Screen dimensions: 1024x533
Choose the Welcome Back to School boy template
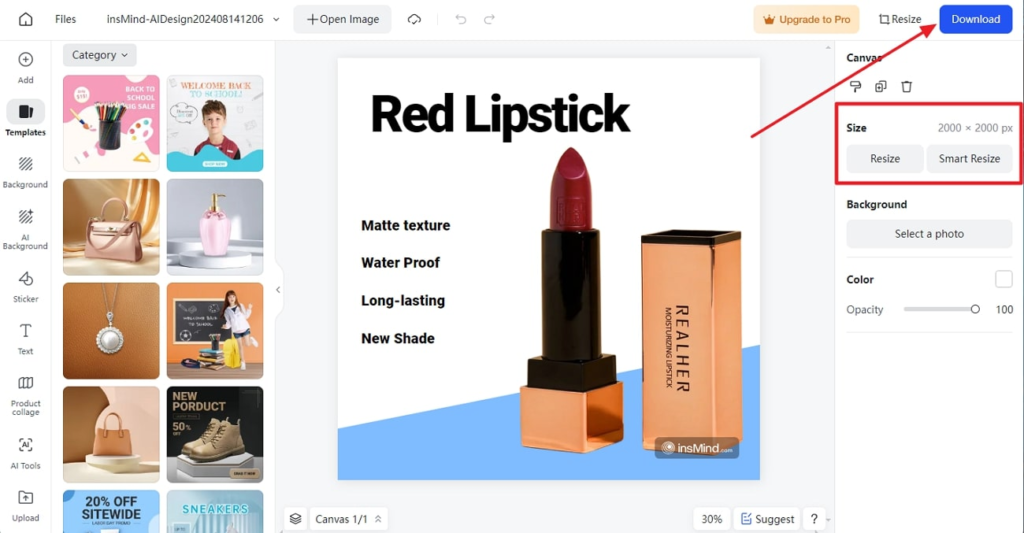[215, 123]
